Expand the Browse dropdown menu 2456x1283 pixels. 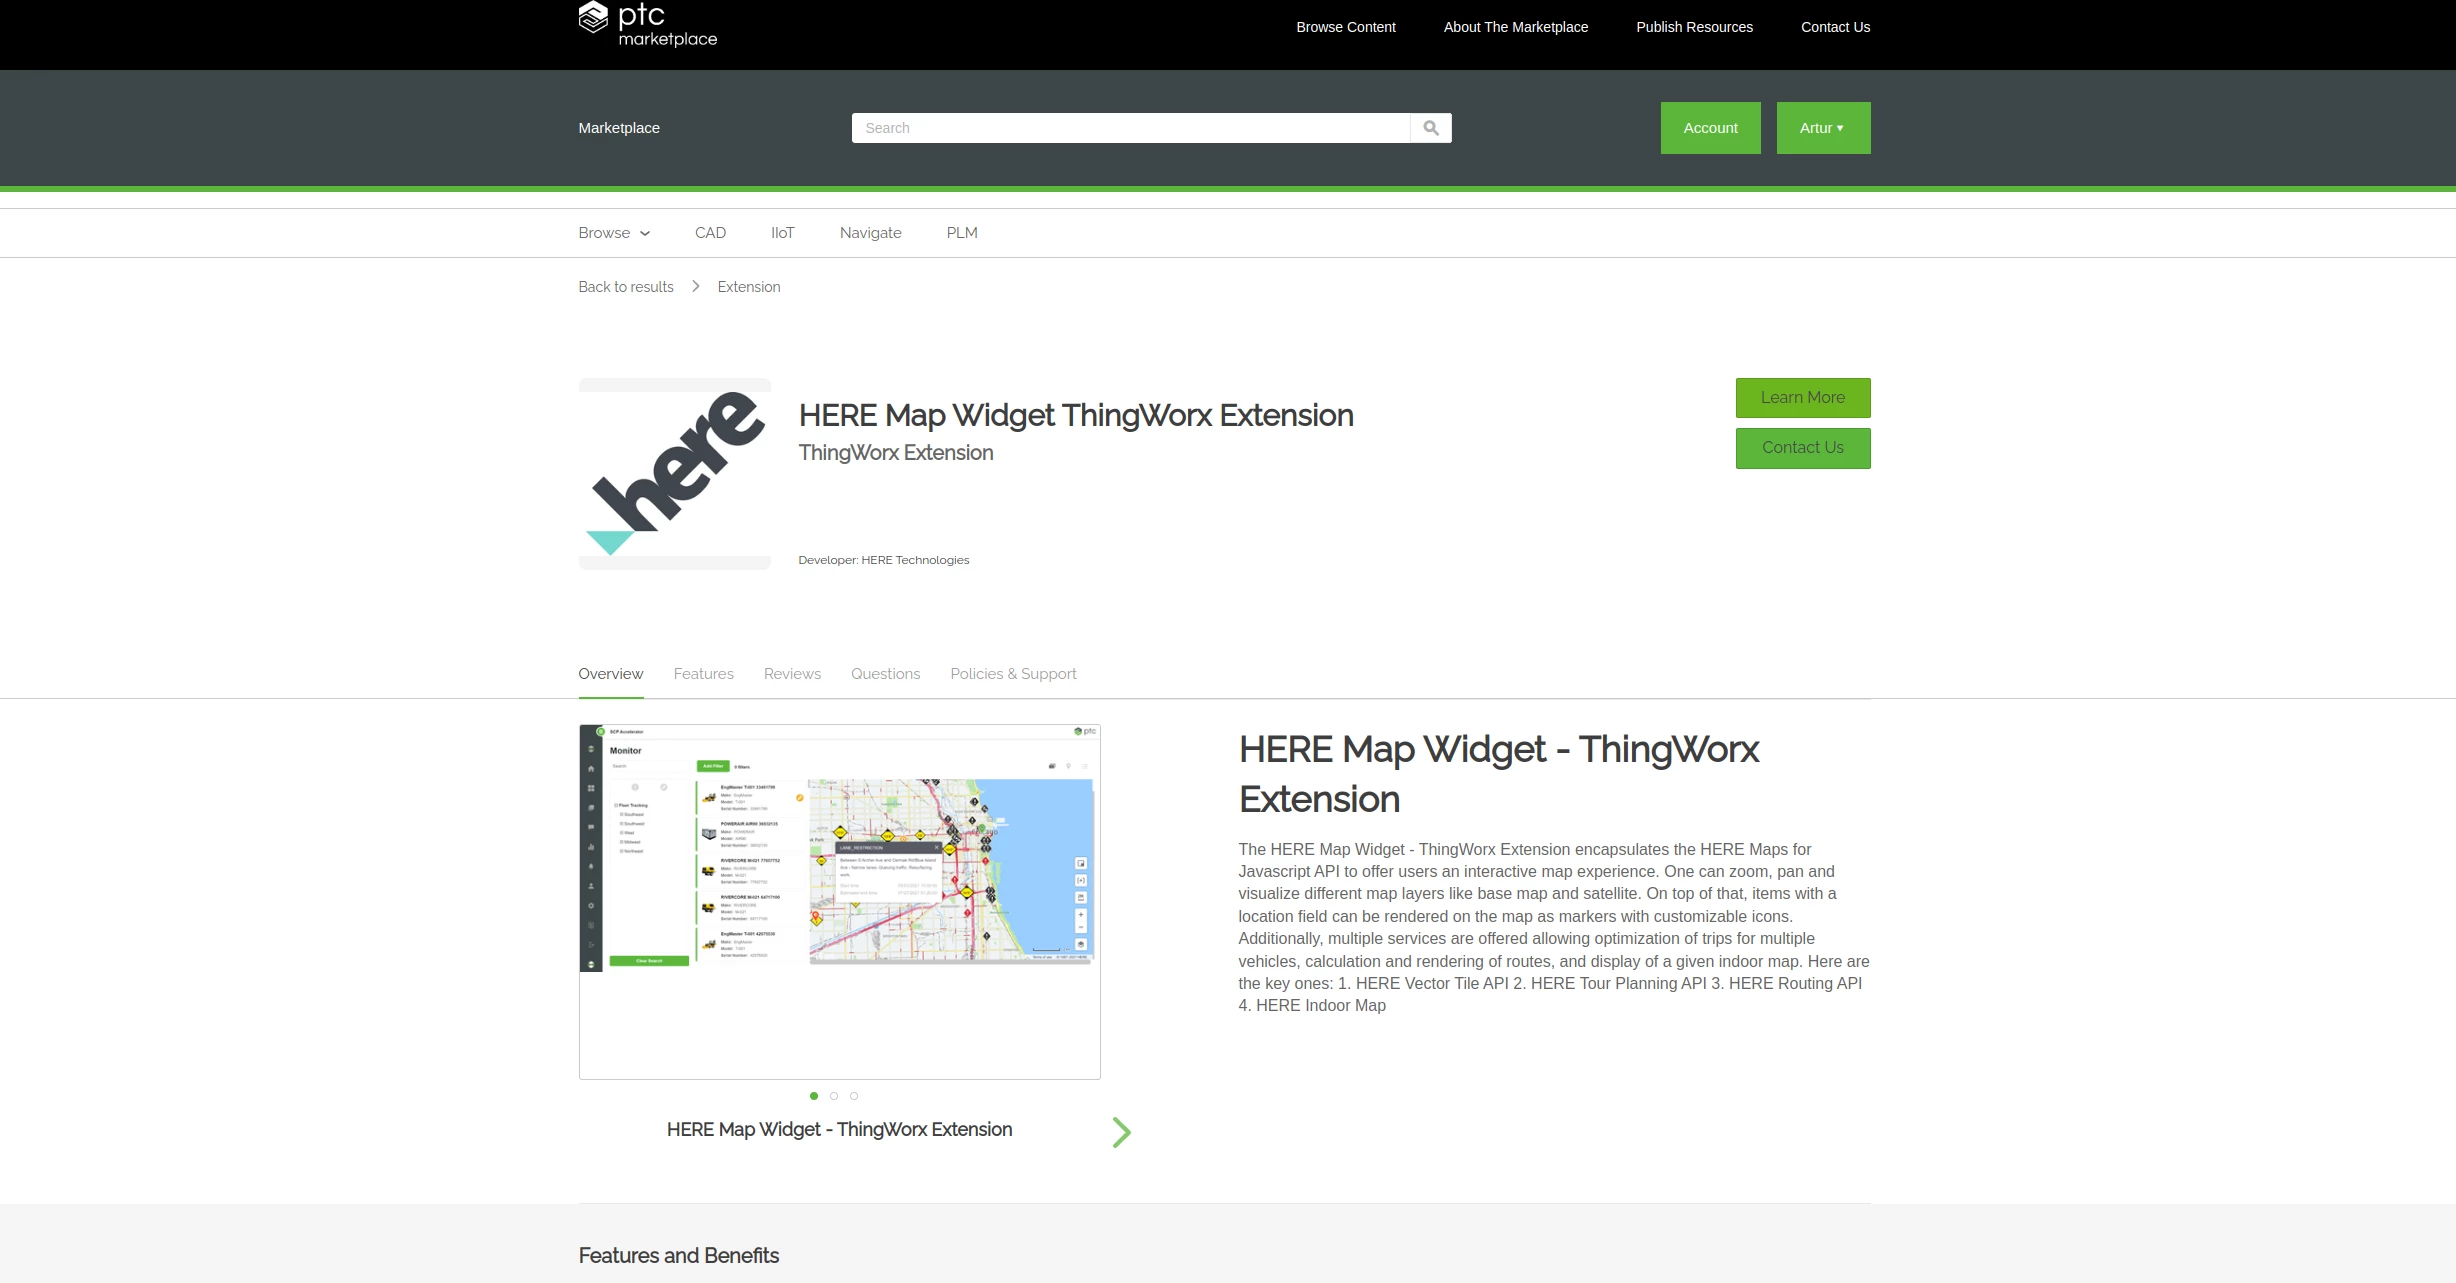point(614,233)
